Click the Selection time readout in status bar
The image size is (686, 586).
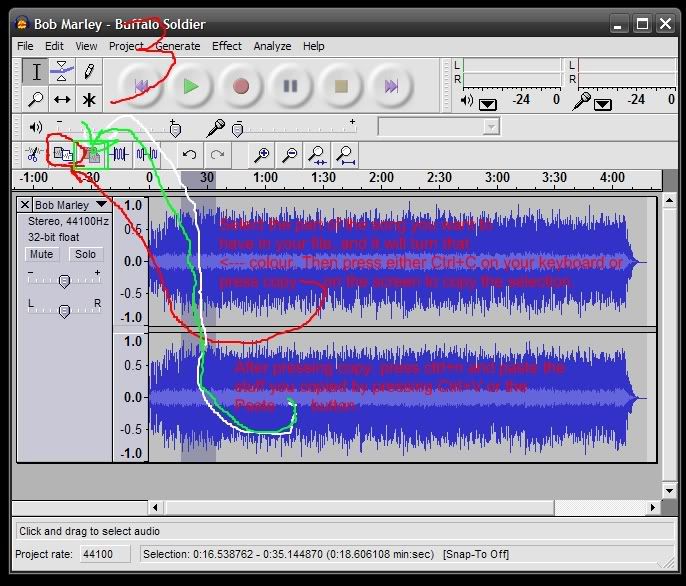(288, 554)
